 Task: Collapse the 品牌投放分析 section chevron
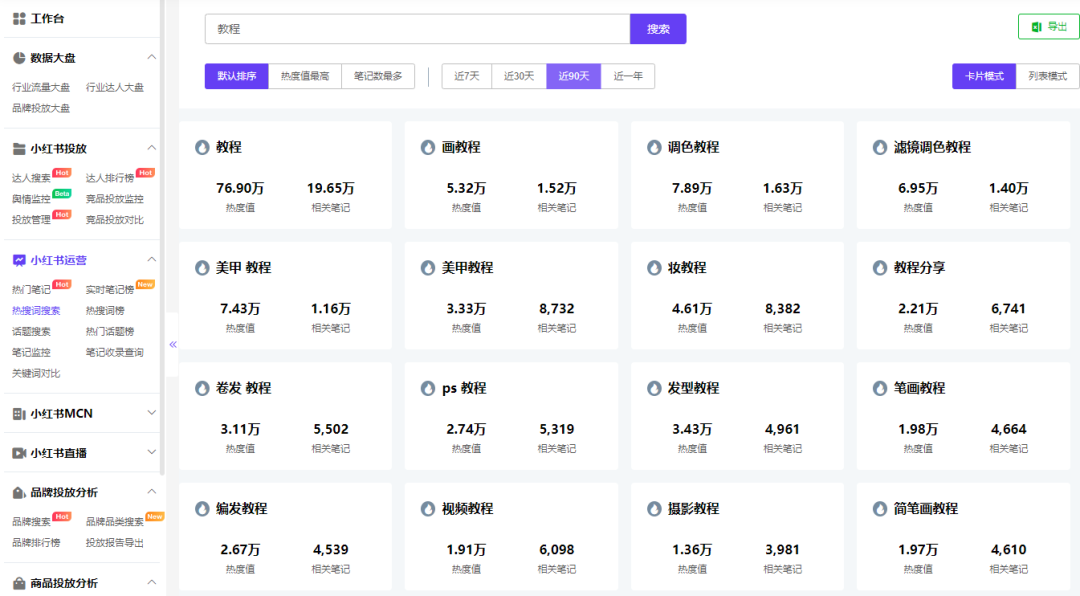(152, 491)
